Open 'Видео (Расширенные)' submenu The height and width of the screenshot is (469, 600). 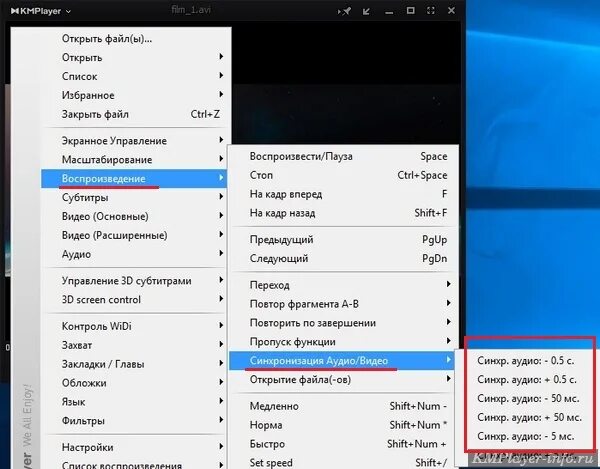(134, 235)
